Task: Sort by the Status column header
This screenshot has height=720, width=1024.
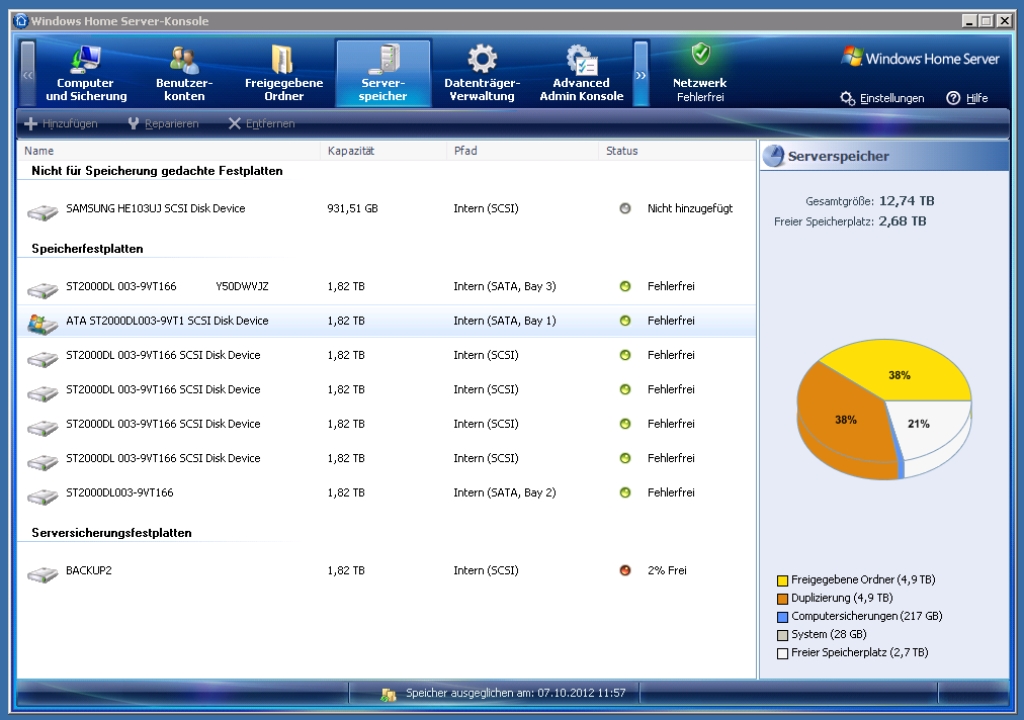Action: click(677, 151)
